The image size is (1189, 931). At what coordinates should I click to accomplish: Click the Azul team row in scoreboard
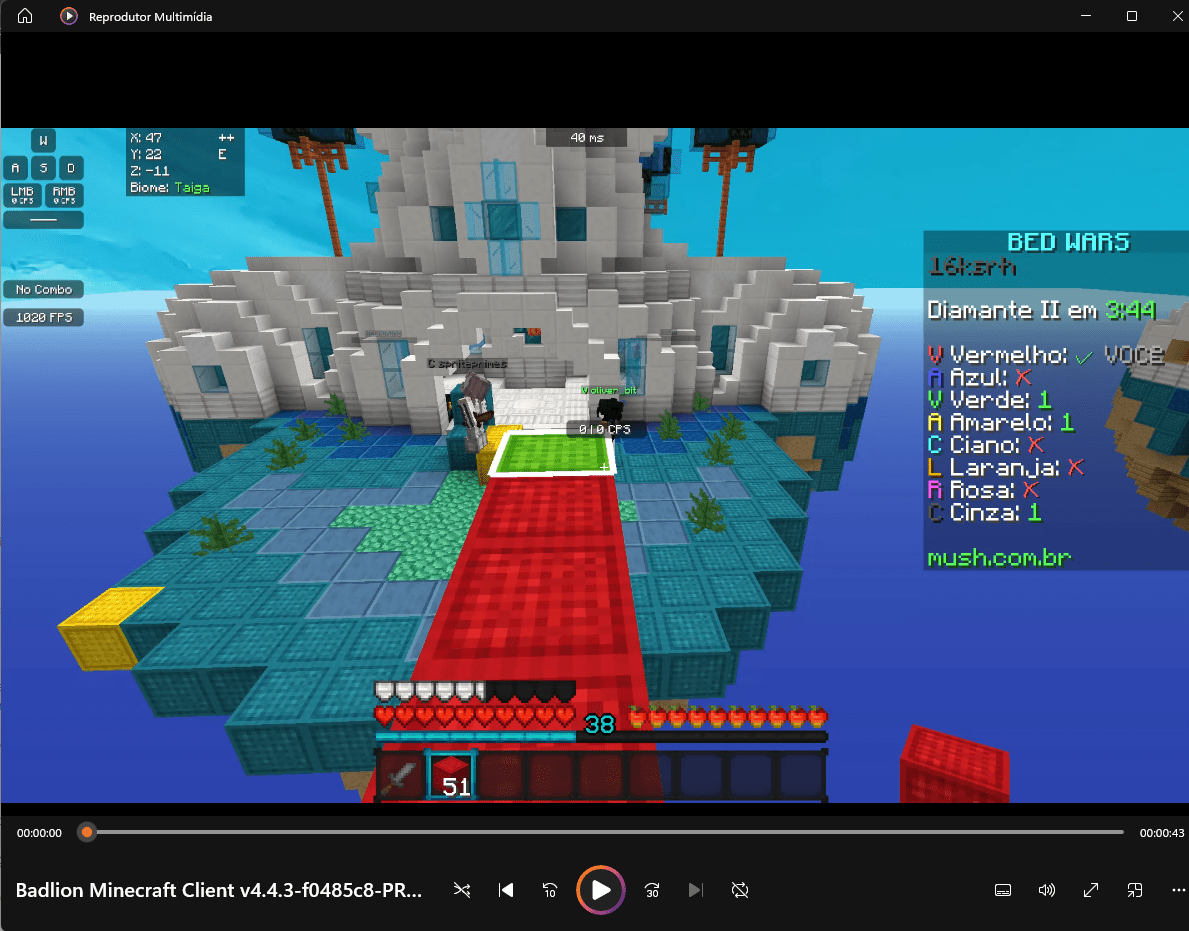pos(980,377)
